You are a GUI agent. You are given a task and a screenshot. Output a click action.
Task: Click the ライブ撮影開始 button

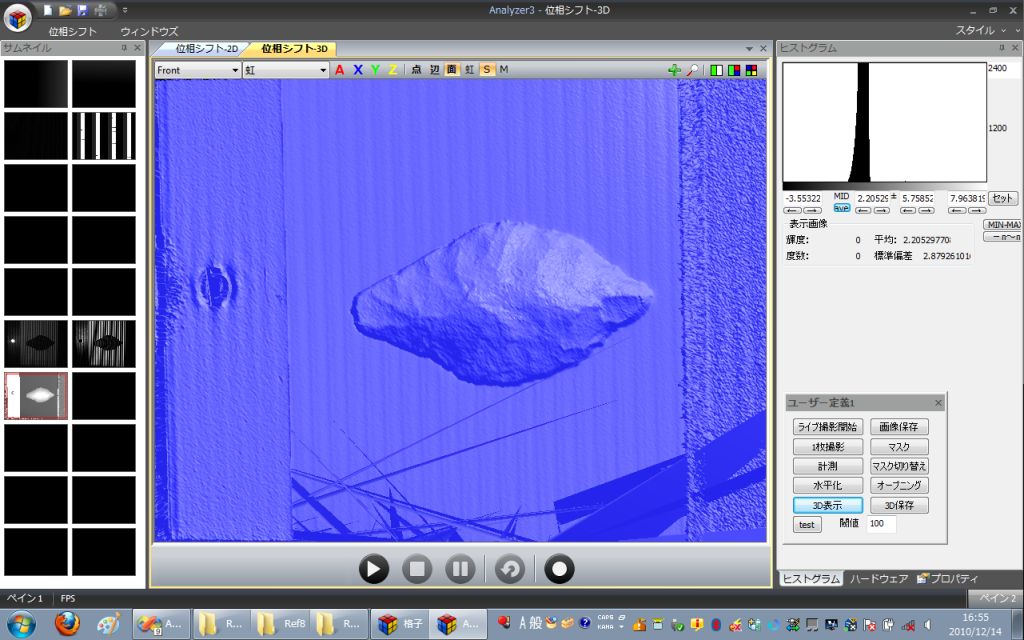point(828,427)
